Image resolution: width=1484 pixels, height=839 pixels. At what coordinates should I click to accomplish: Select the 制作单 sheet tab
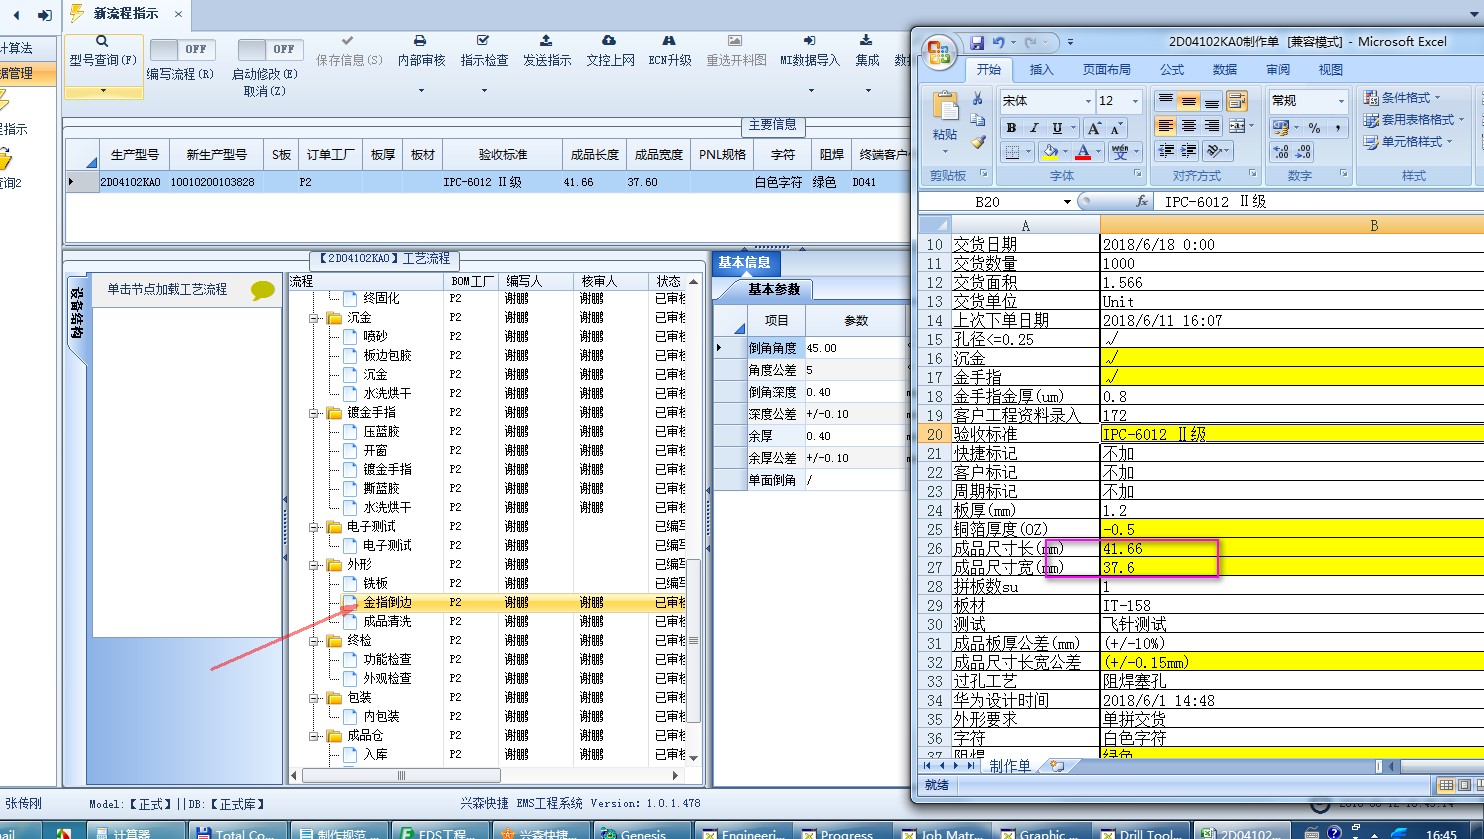(x=1010, y=766)
